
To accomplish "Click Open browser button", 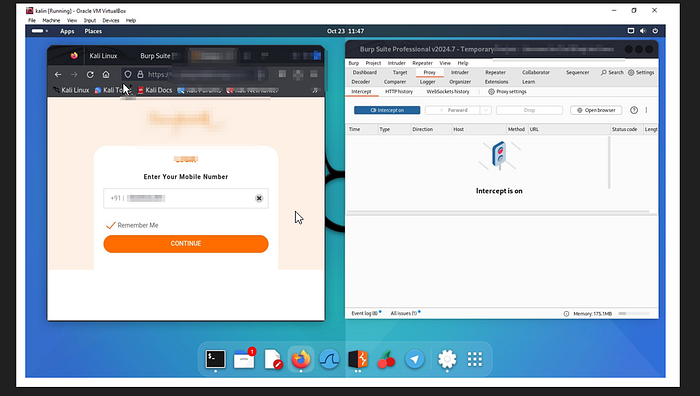I will click(x=596, y=110).
